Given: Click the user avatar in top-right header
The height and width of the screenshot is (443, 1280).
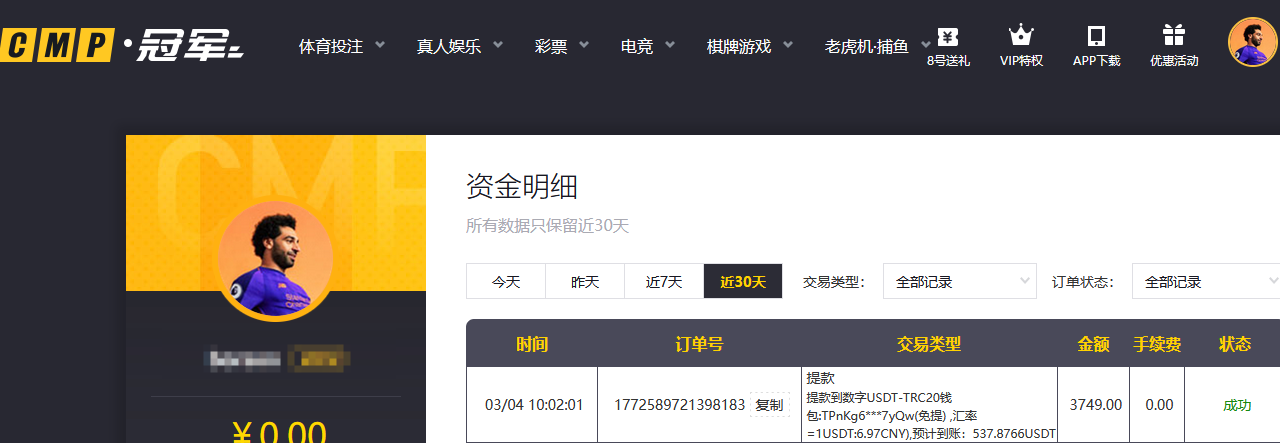Looking at the screenshot, I should pyautogui.click(x=1253, y=43).
